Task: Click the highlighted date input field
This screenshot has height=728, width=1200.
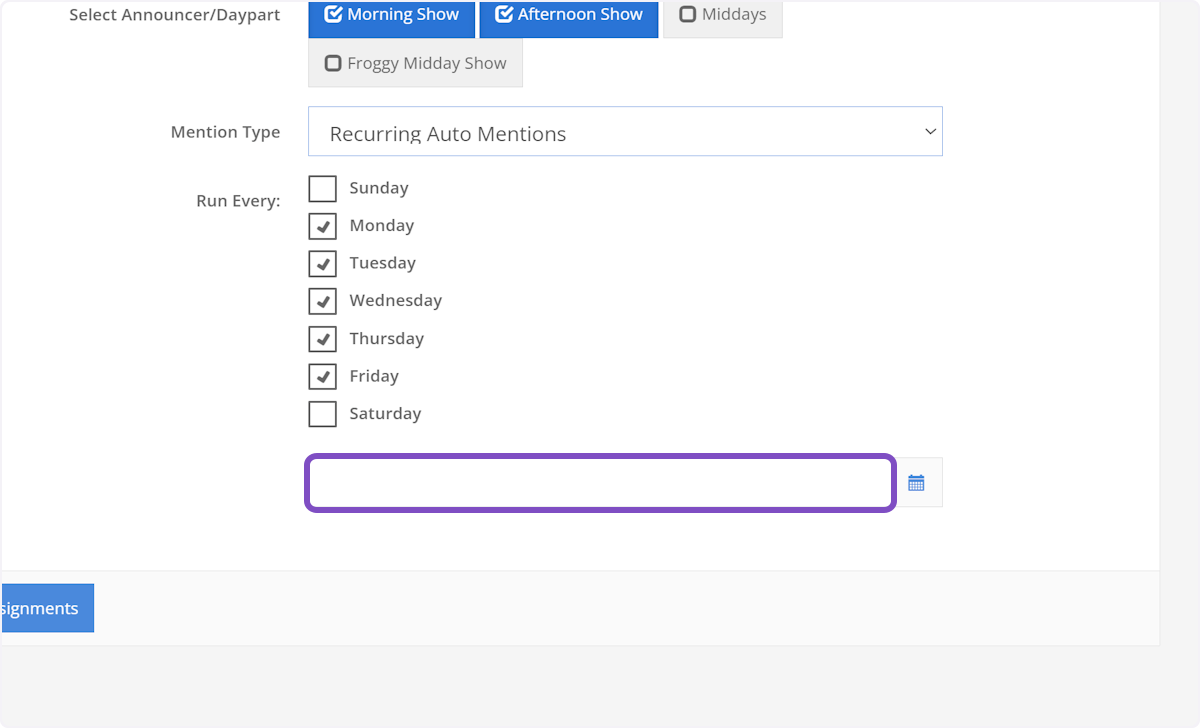Action: (600, 482)
